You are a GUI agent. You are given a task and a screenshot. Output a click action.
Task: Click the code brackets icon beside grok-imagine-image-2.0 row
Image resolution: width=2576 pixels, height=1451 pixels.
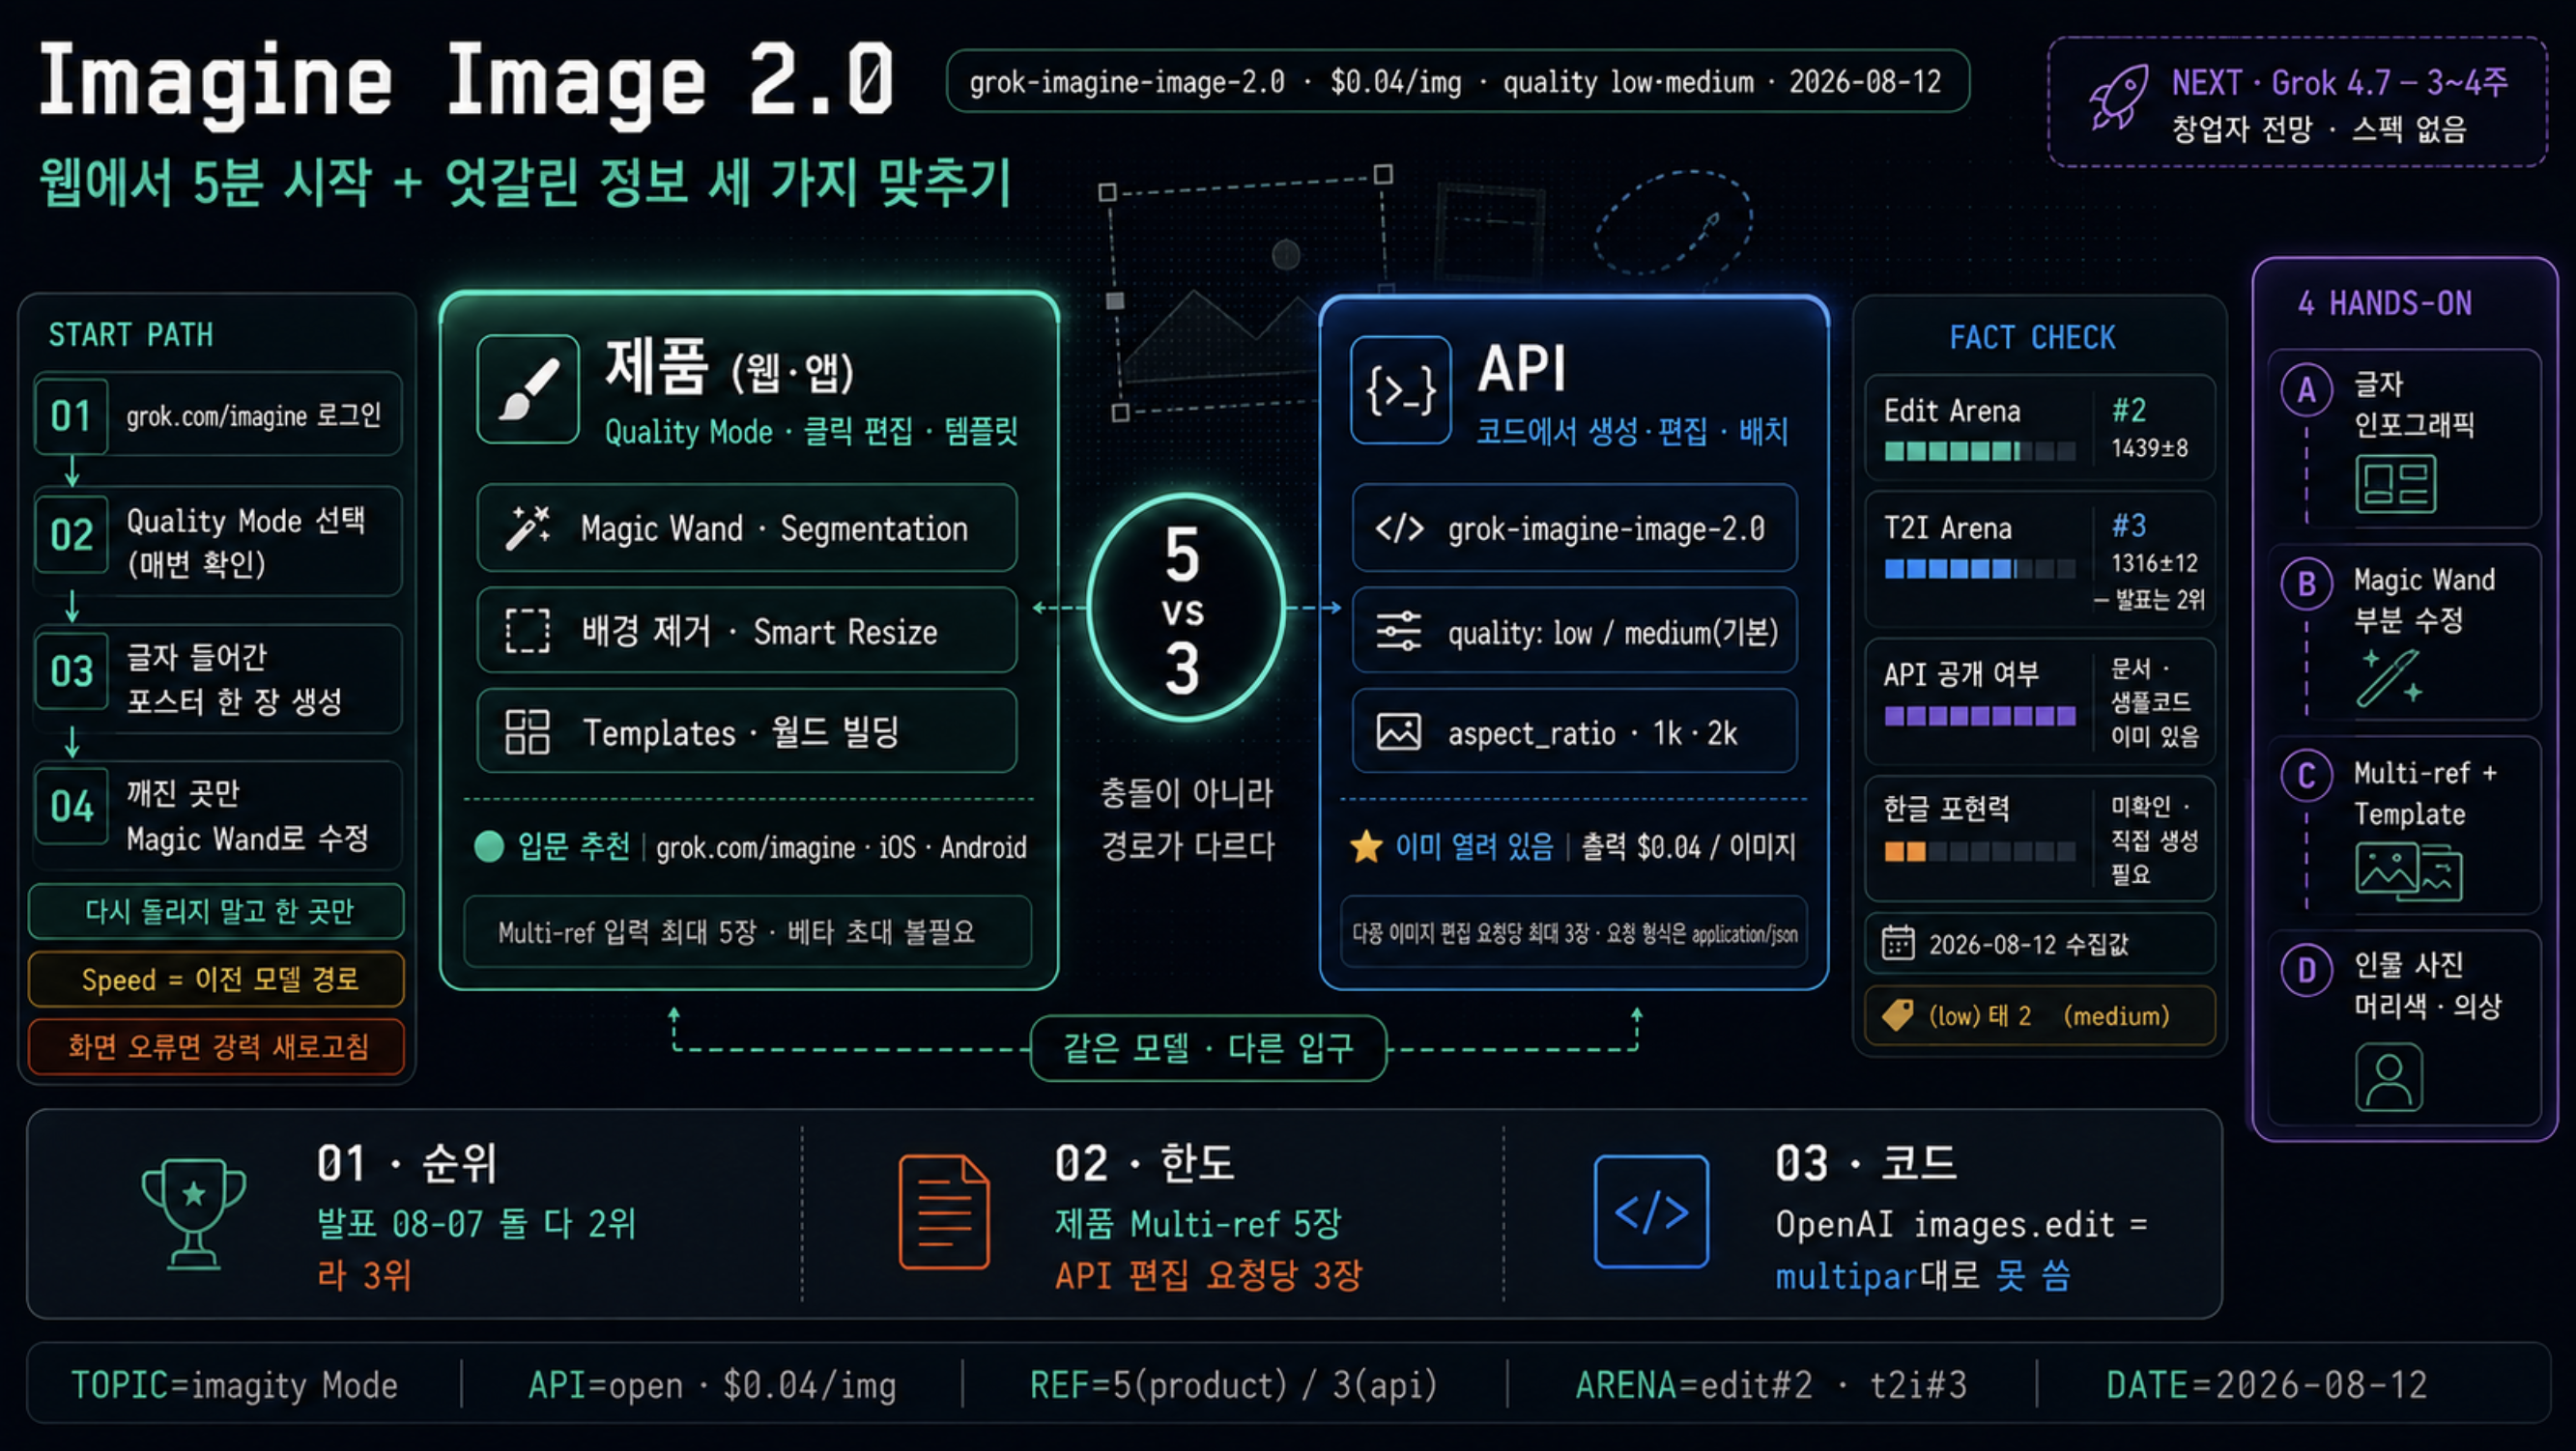coord(1399,528)
